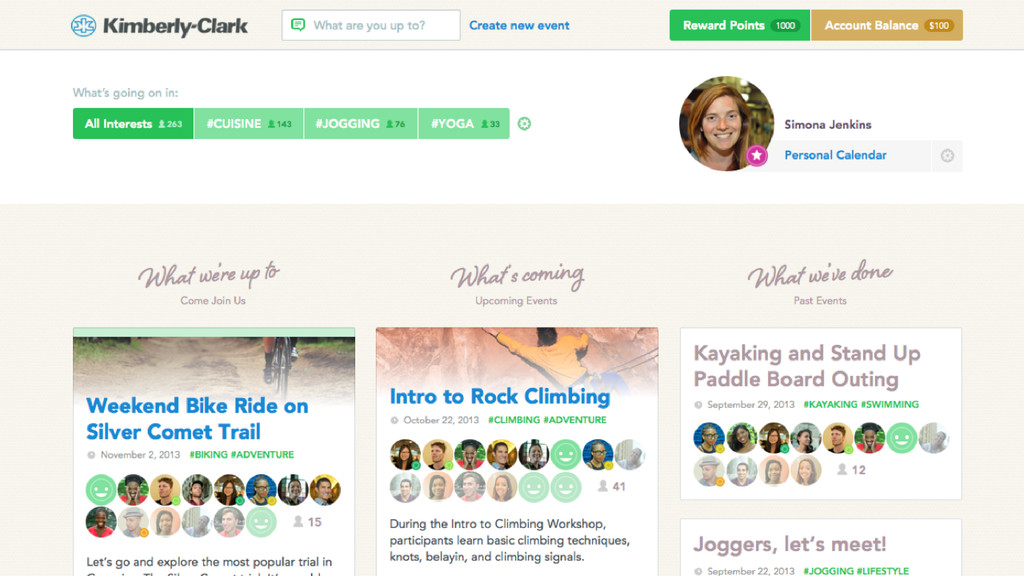
Task: Click the Kimberly-Clark logo icon
Action: pyautogui.click(x=84, y=25)
